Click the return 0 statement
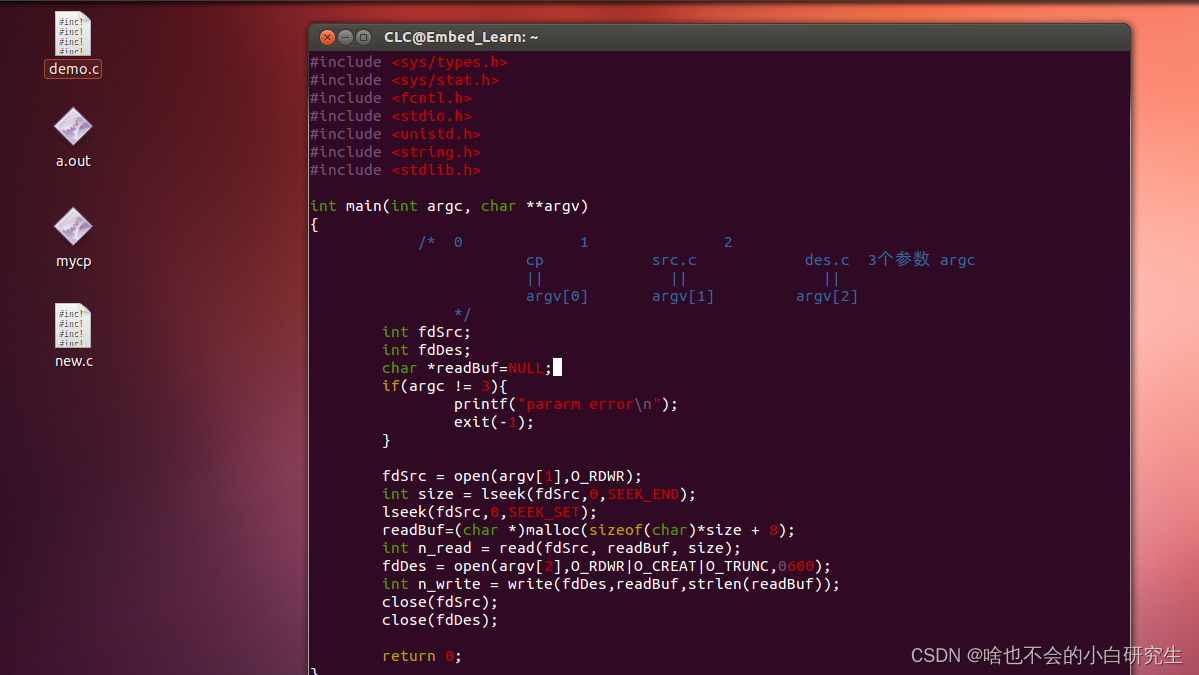The width and height of the screenshot is (1199, 675). 420,655
